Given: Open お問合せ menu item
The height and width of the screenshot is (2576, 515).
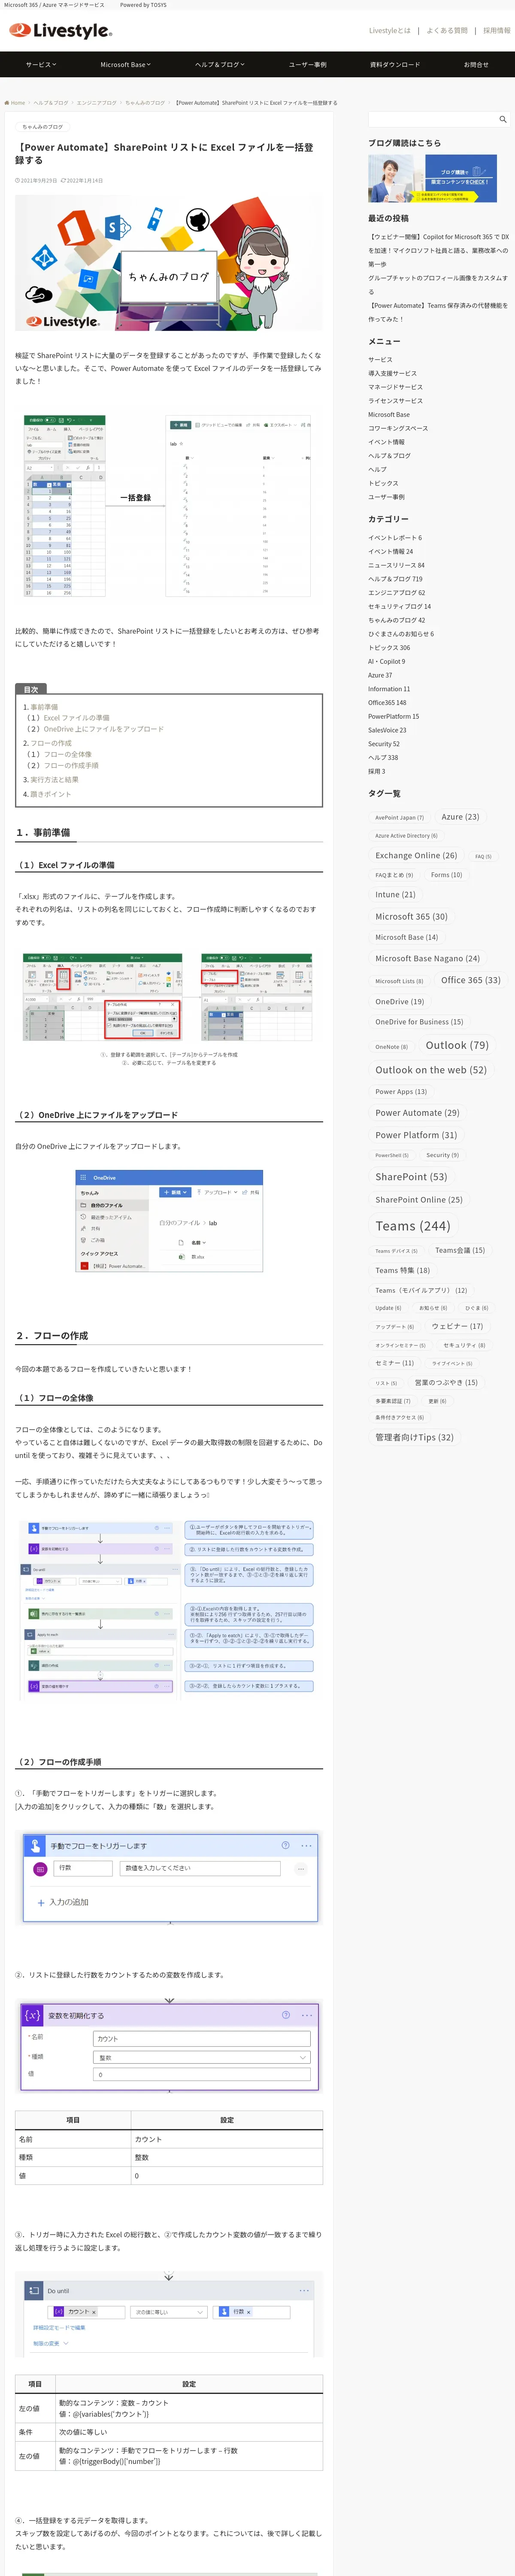Looking at the screenshot, I should pos(476,64).
